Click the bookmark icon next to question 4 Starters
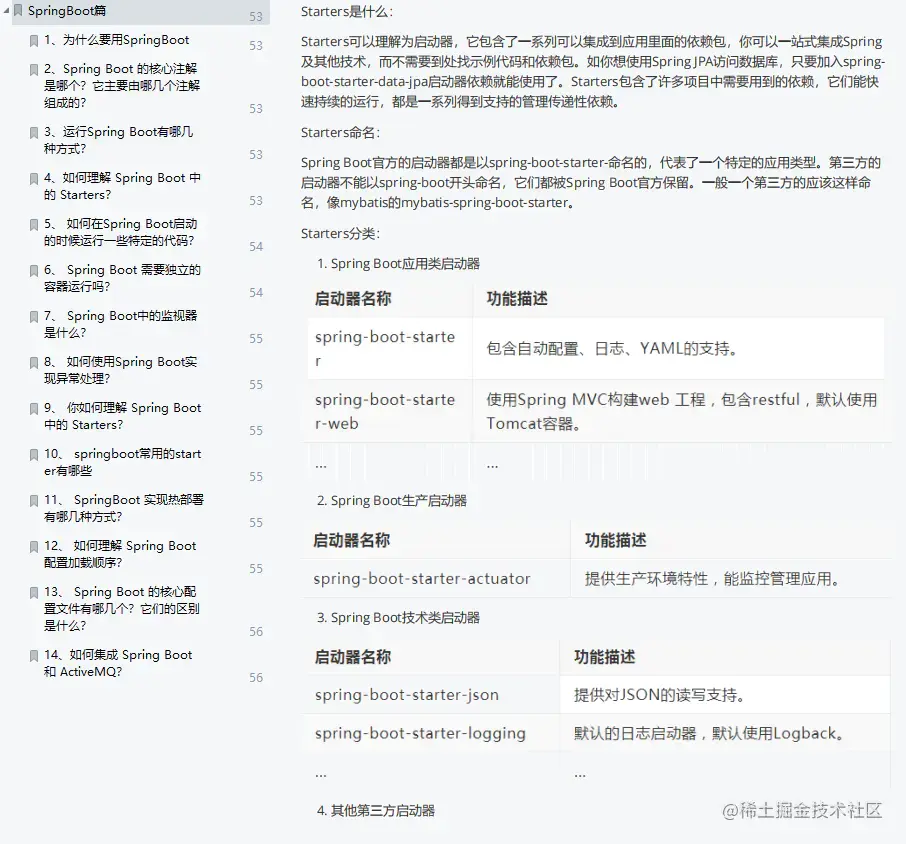Image resolution: width=906 pixels, height=844 pixels. pyautogui.click(x=34, y=178)
